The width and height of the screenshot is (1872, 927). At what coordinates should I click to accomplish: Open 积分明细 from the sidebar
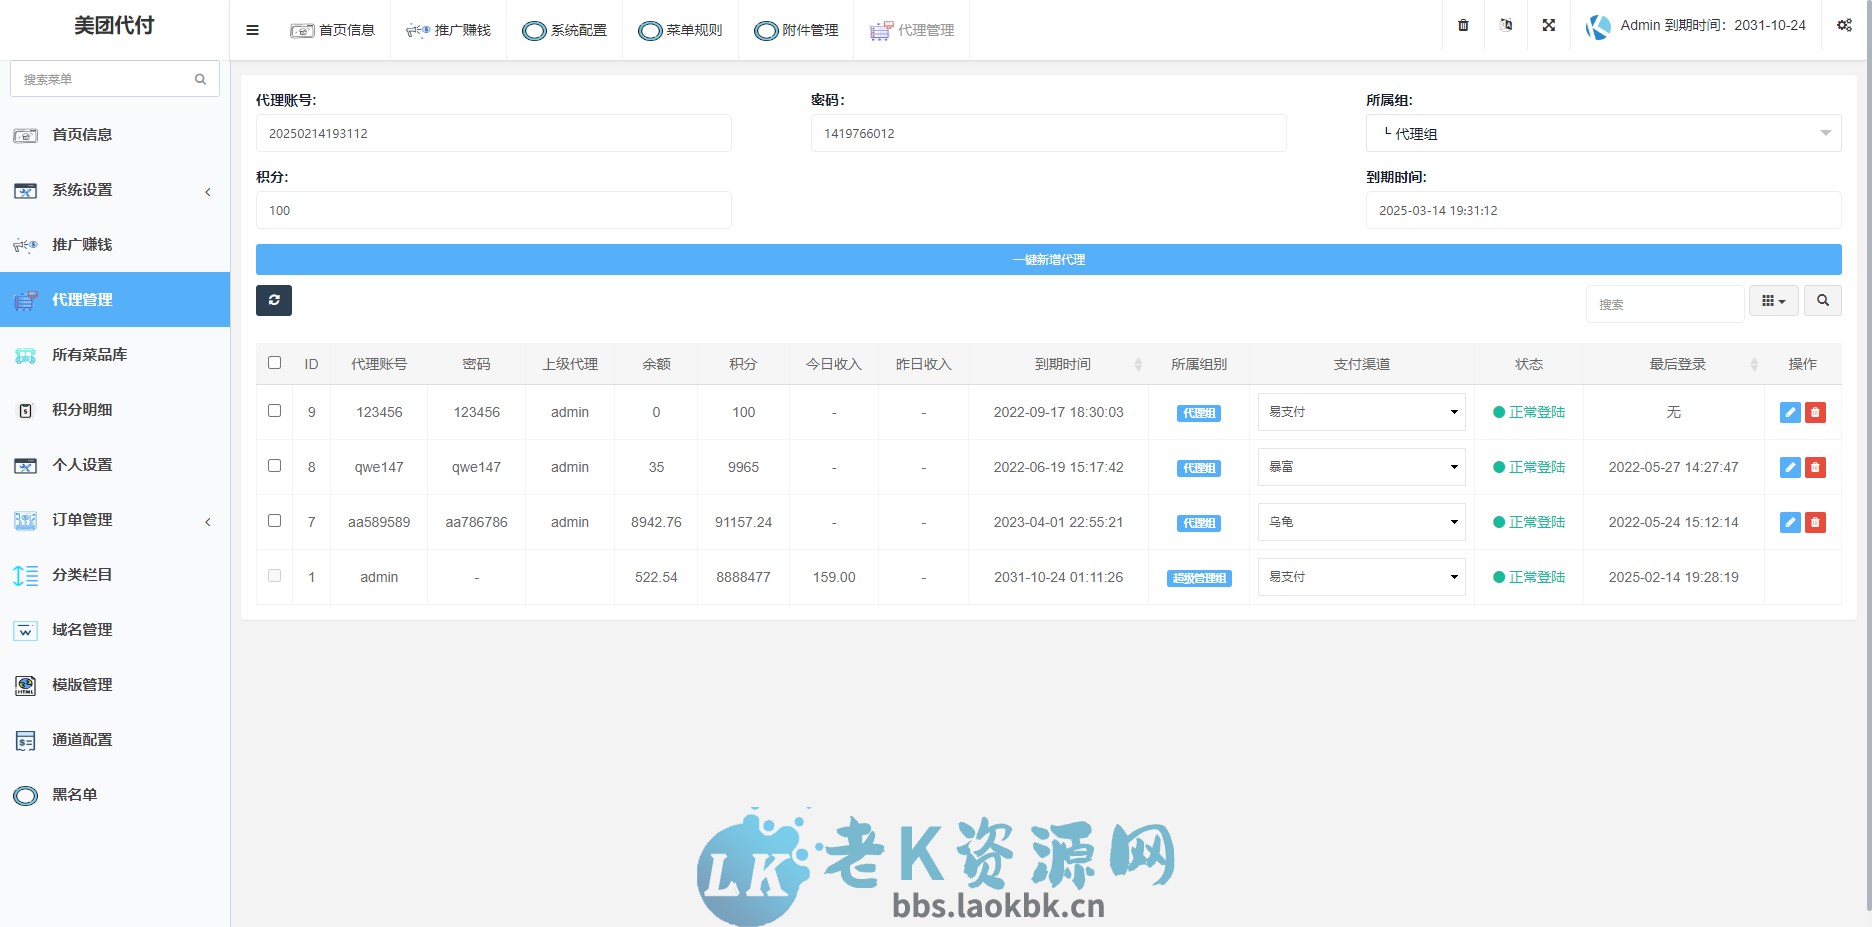(x=80, y=409)
